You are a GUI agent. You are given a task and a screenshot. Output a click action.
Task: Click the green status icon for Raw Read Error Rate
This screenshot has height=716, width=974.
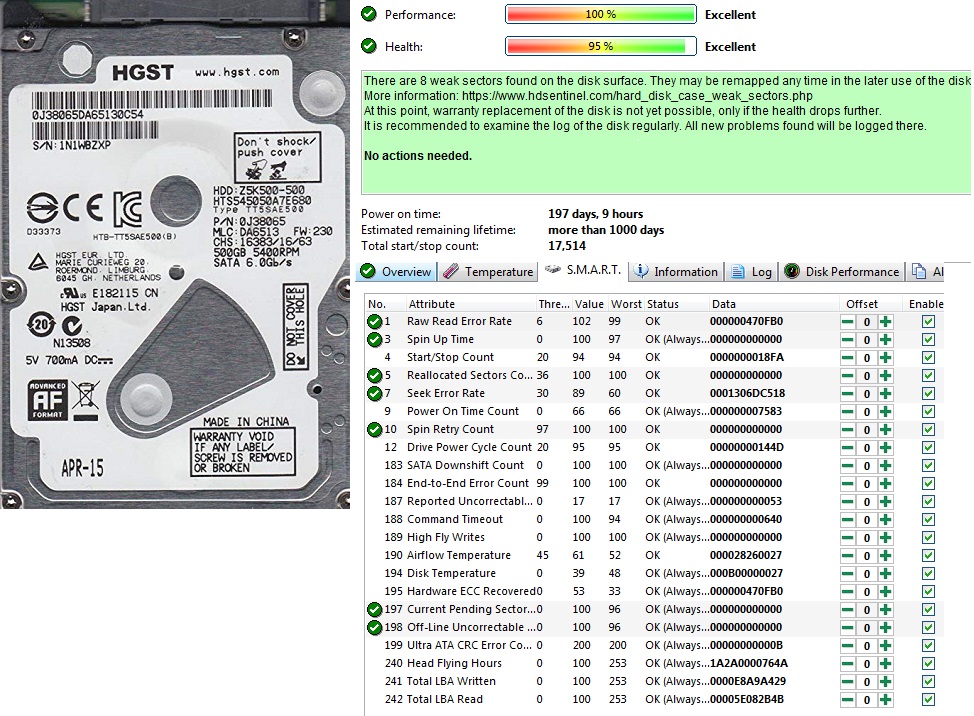point(374,322)
